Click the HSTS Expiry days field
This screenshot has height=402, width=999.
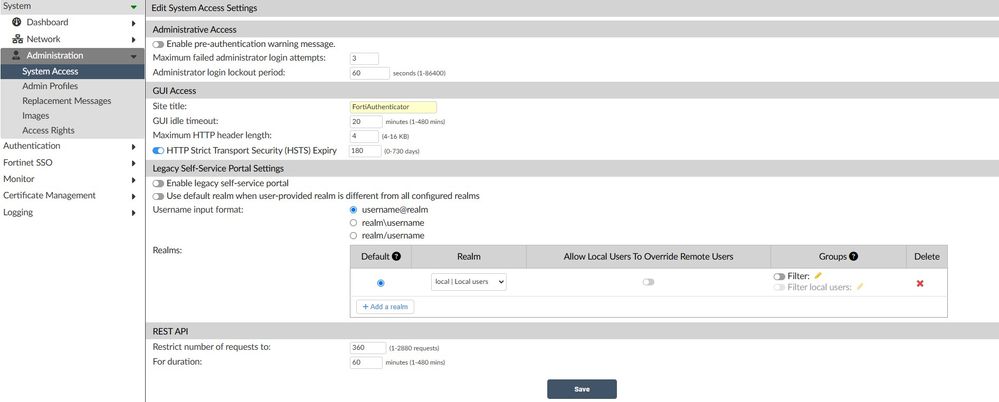coord(364,151)
